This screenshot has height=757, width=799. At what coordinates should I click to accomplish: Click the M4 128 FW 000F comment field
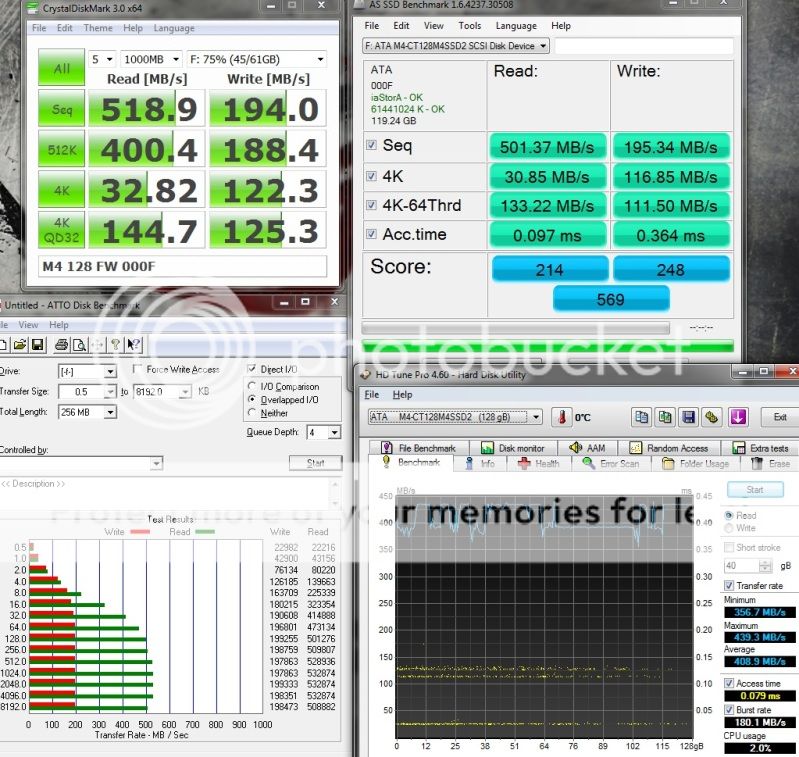(182, 267)
